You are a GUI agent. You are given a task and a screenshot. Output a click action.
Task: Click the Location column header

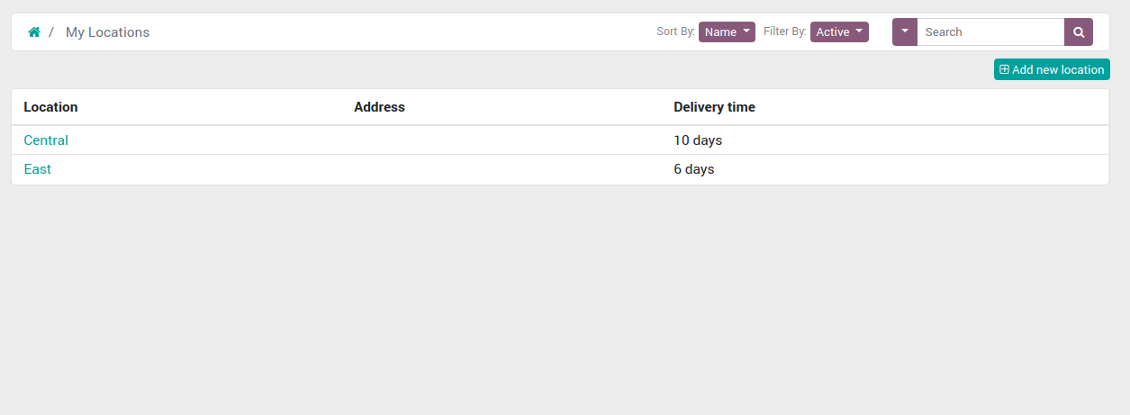[x=51, y=107]
